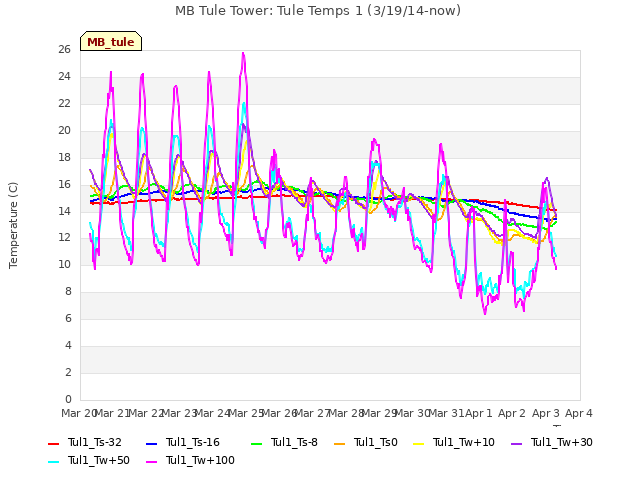The image size is (640, 480).
Task: Click the Tul1_Tw+50 legend label
Action: (x=99, y=460)
